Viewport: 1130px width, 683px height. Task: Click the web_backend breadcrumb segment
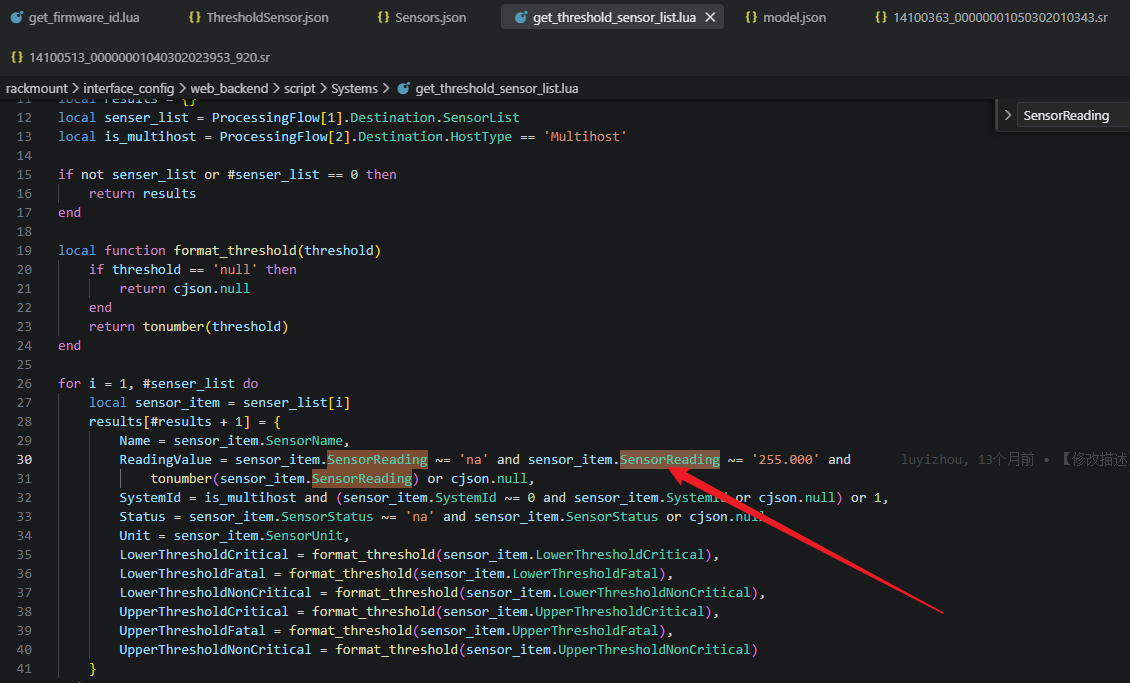coord(229,89)
